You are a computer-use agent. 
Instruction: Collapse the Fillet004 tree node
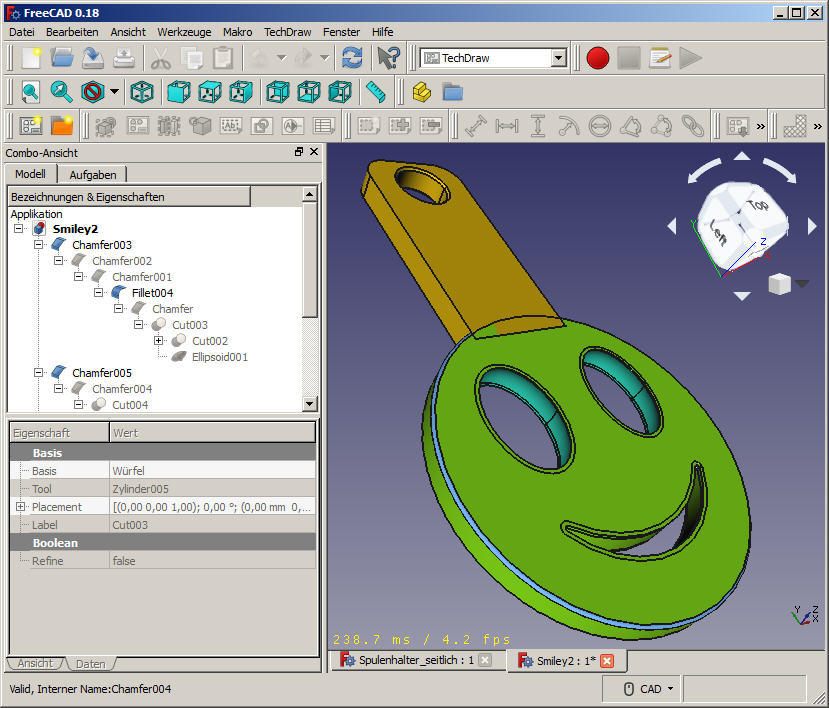coord(98,292)
